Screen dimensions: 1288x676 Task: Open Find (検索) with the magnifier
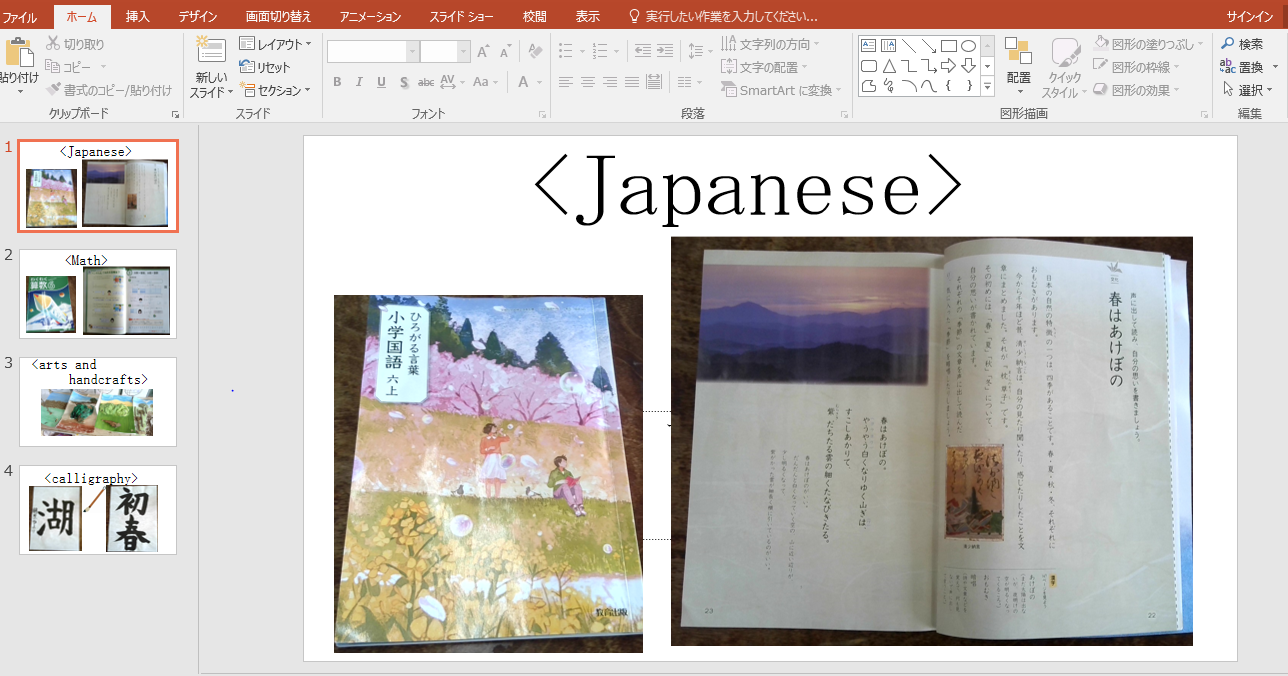[1242, 44]
